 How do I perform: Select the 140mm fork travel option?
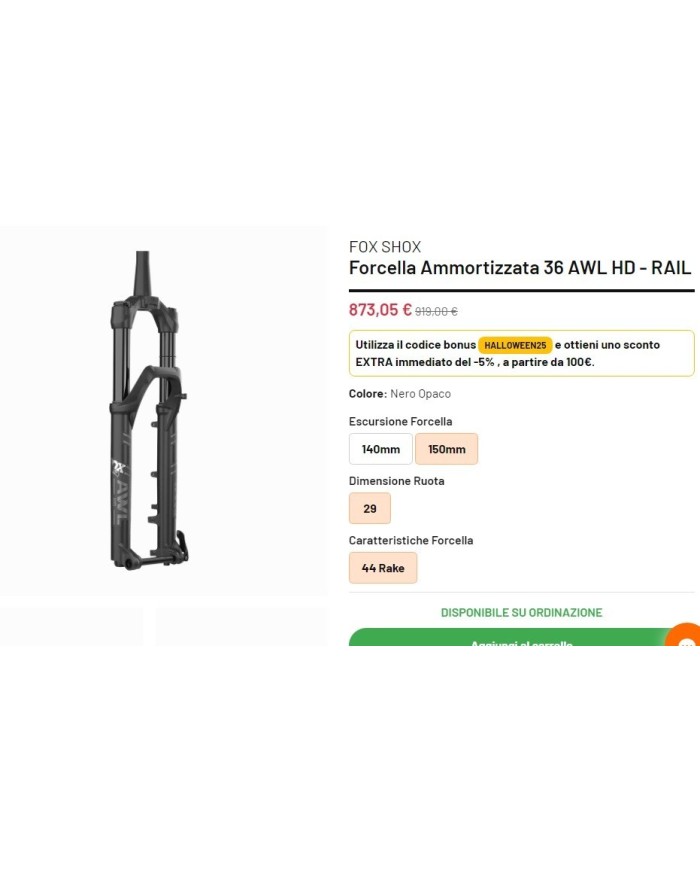(x=381, y=449)
